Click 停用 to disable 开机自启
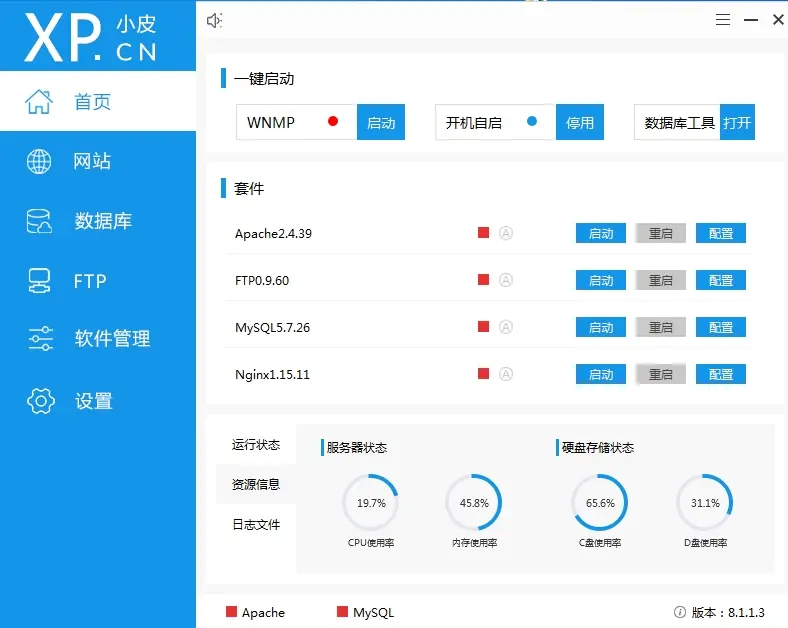788x628 pixels. [580, 122]
